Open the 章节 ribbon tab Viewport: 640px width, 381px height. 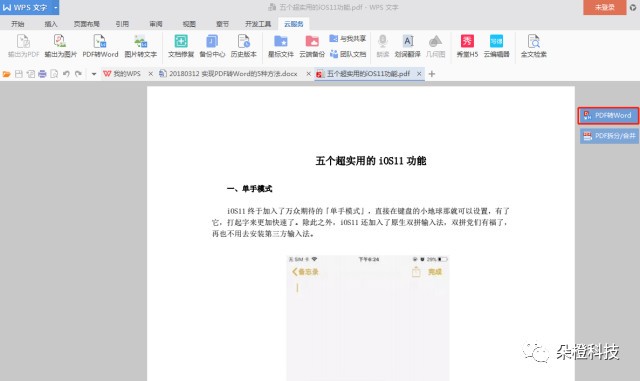[x=222, y=24]
